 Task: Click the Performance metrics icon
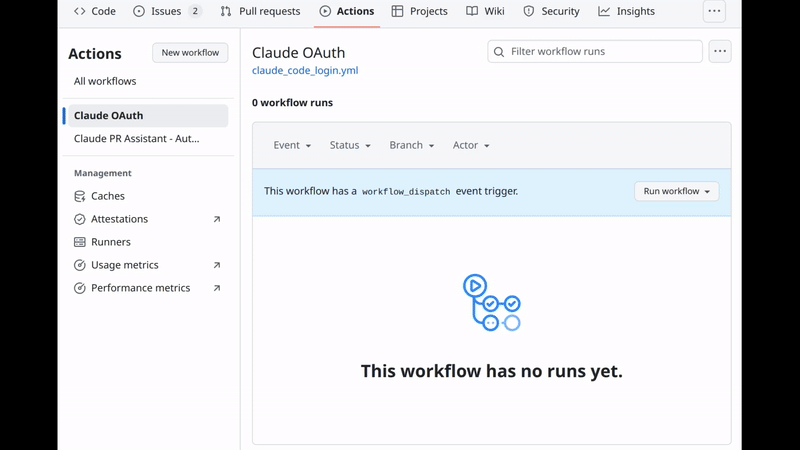click(x=80, y=288)
